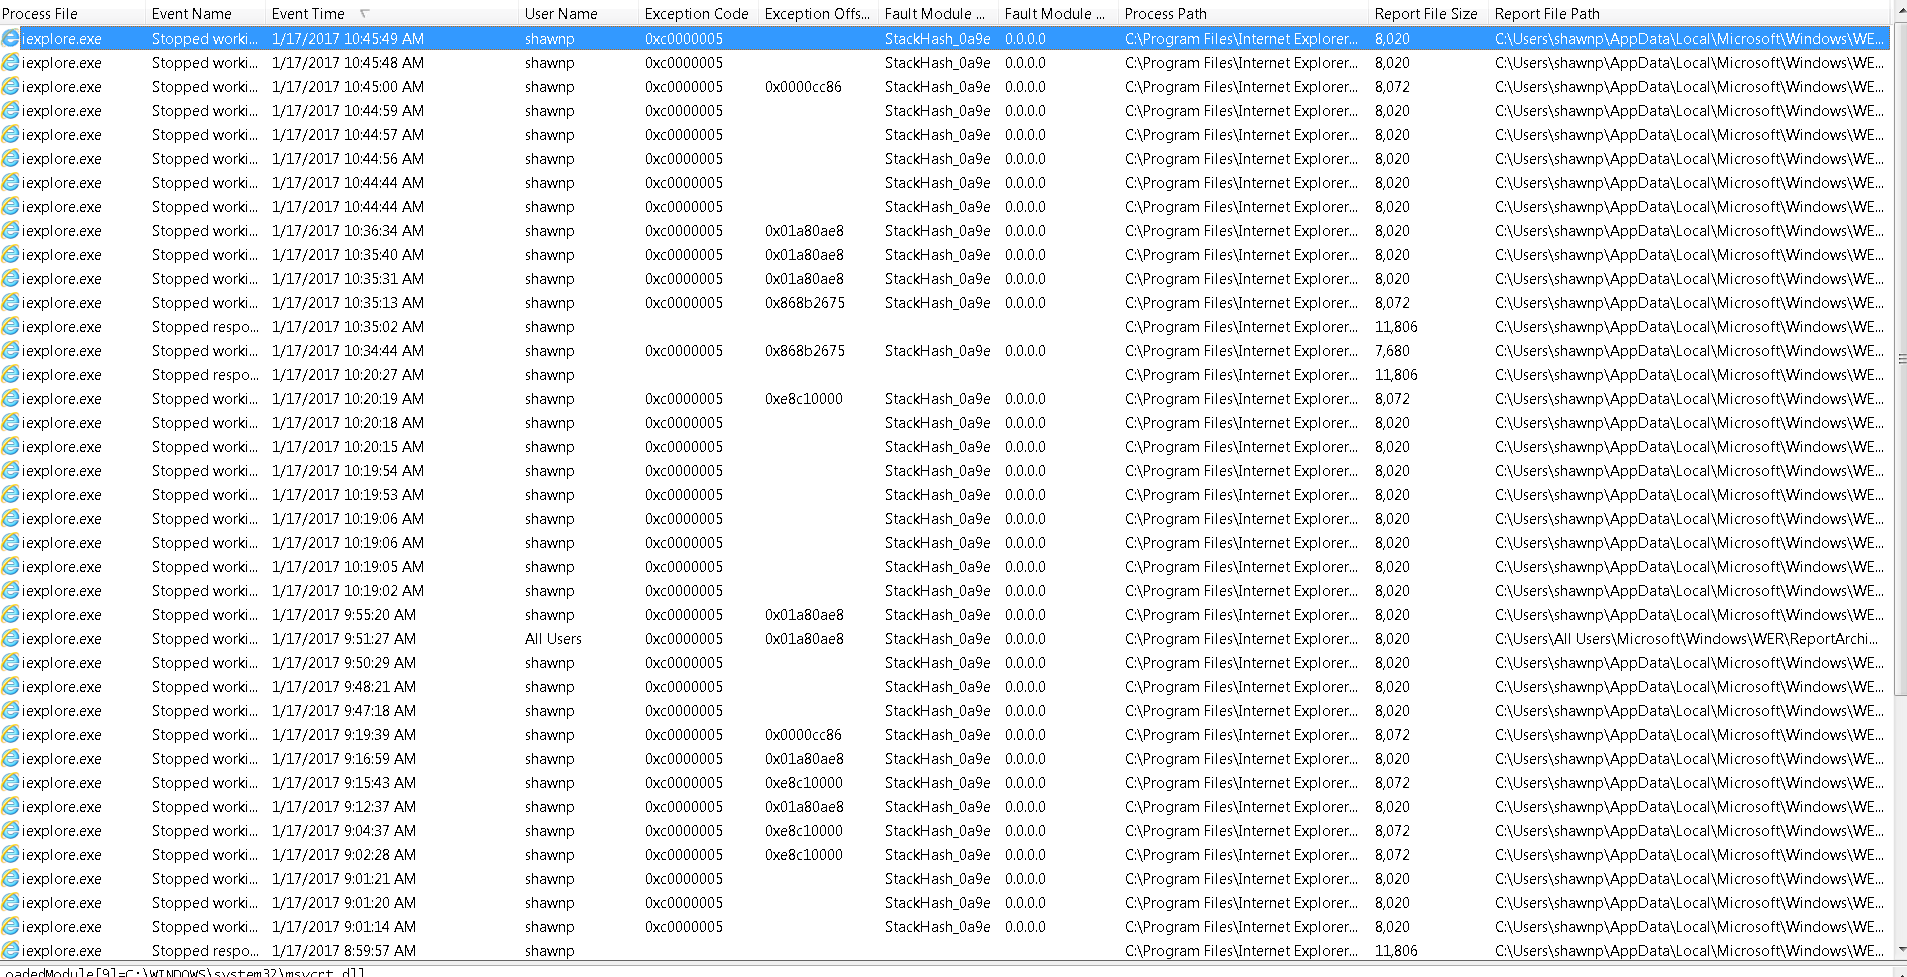Image resolution: width=1907 pixels, height=977 pixels.
Task: Select "0xe8c10000" in the 9:02:28 AM row
Action: (x=804, y=855)
